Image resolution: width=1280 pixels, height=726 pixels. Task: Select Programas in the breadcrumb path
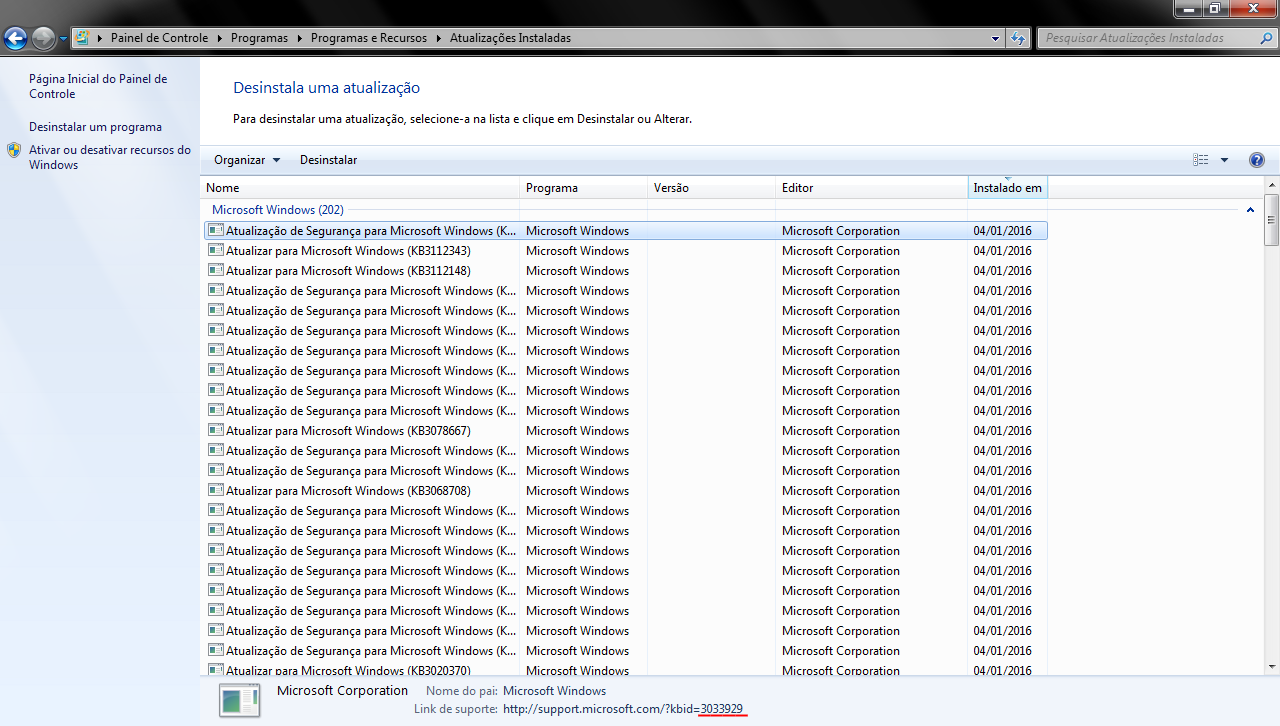coord(259,38)
